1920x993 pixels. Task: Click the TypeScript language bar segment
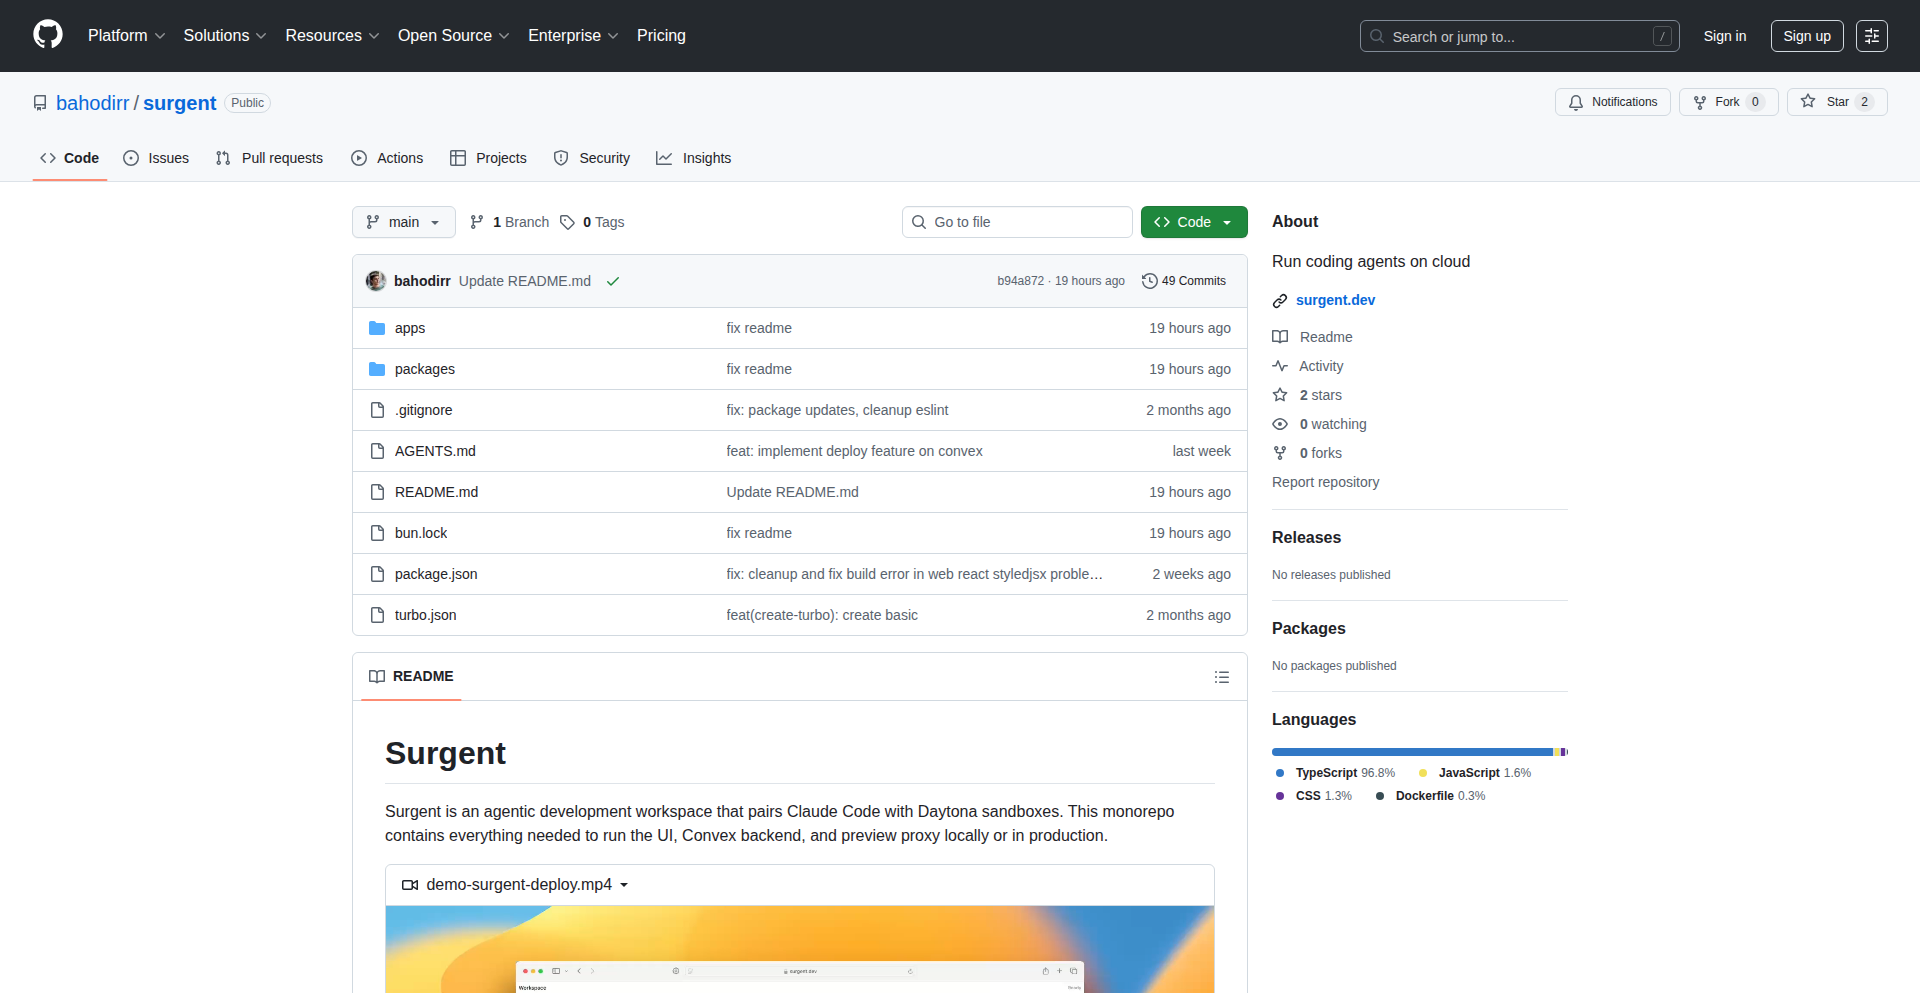click(x=1411, y=752)
